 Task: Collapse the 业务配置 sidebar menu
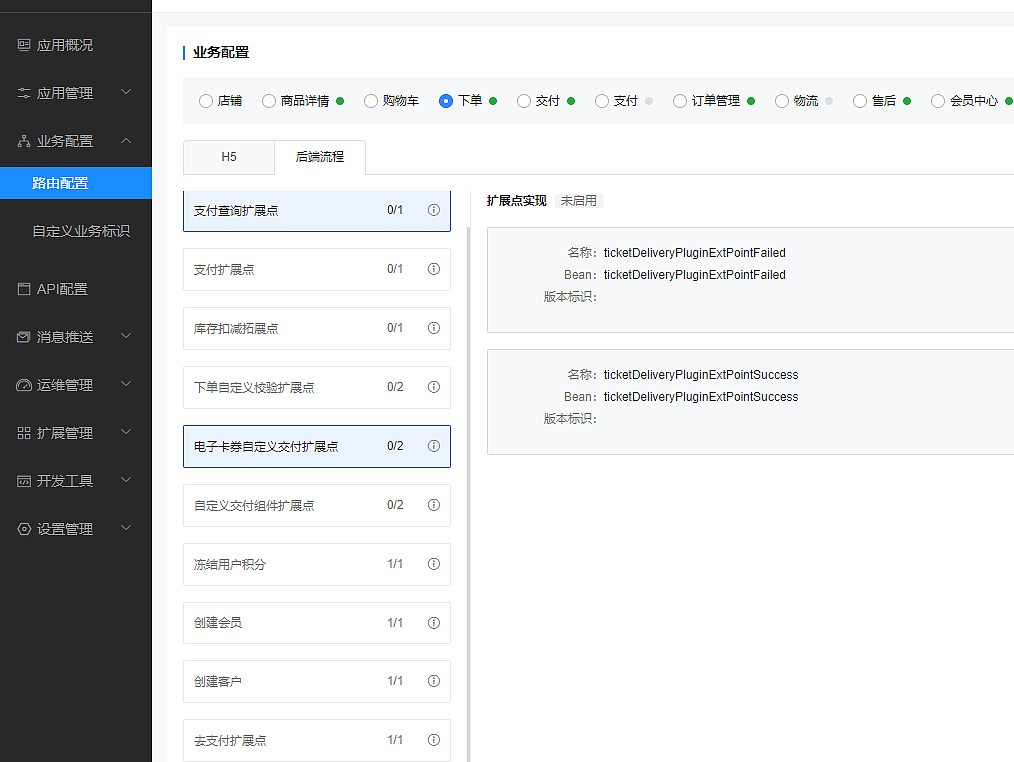point(126,141)
